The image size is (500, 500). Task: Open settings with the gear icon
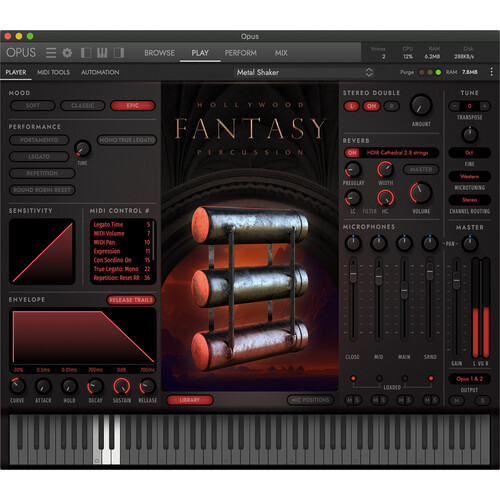tap(67, 53)
